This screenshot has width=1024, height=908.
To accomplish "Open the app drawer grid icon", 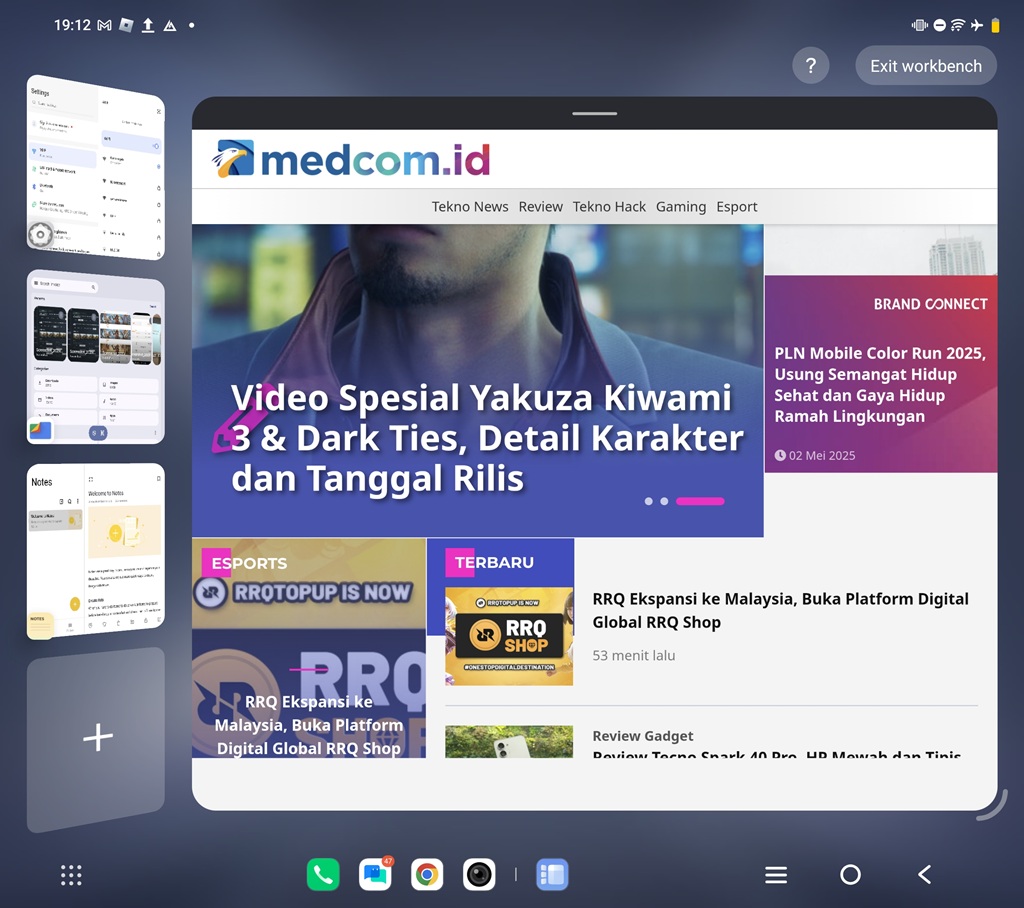I will click(x=70, y=874).
